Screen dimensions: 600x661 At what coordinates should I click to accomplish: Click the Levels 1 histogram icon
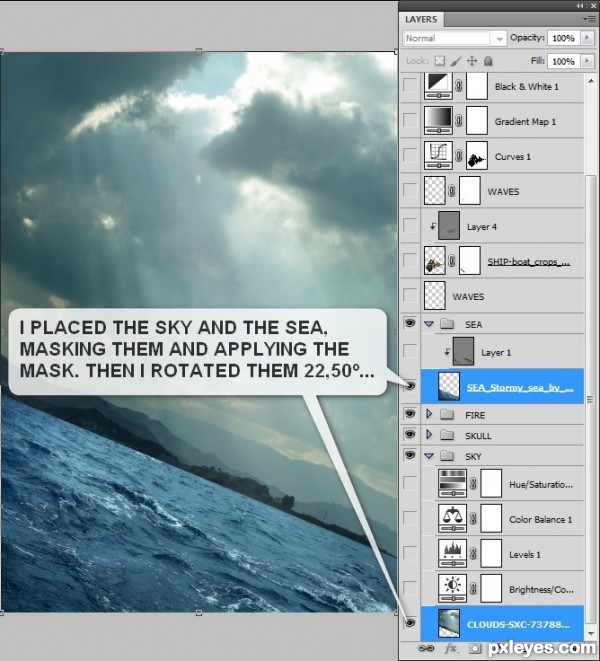[x=452, y=554]
